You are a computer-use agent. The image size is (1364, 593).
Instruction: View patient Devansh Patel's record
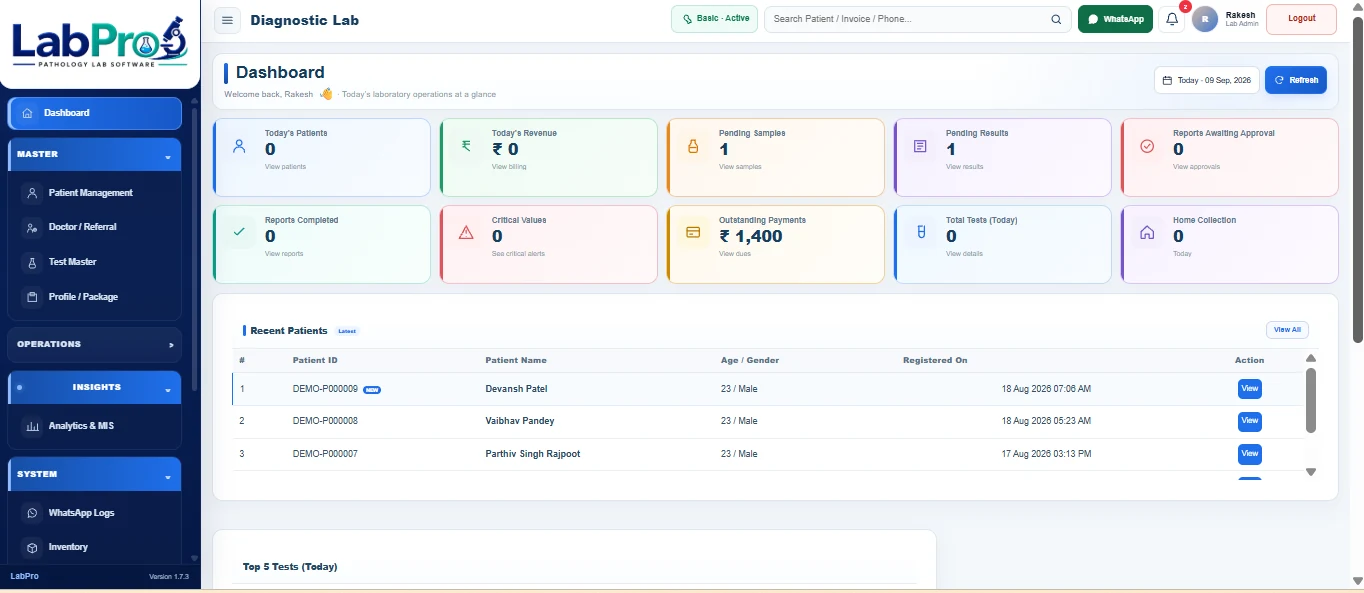[x=1249, y=389]
